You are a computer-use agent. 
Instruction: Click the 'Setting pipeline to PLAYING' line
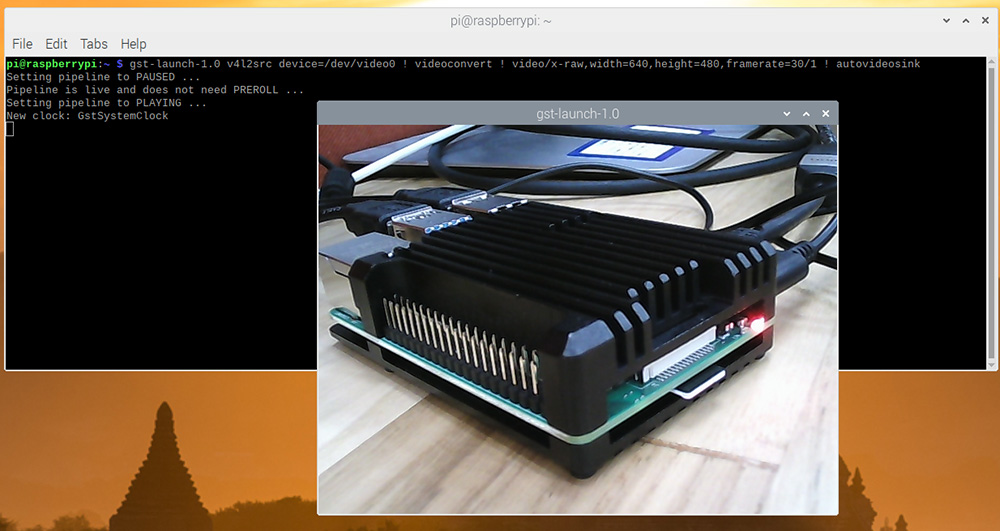pos(107,103)
